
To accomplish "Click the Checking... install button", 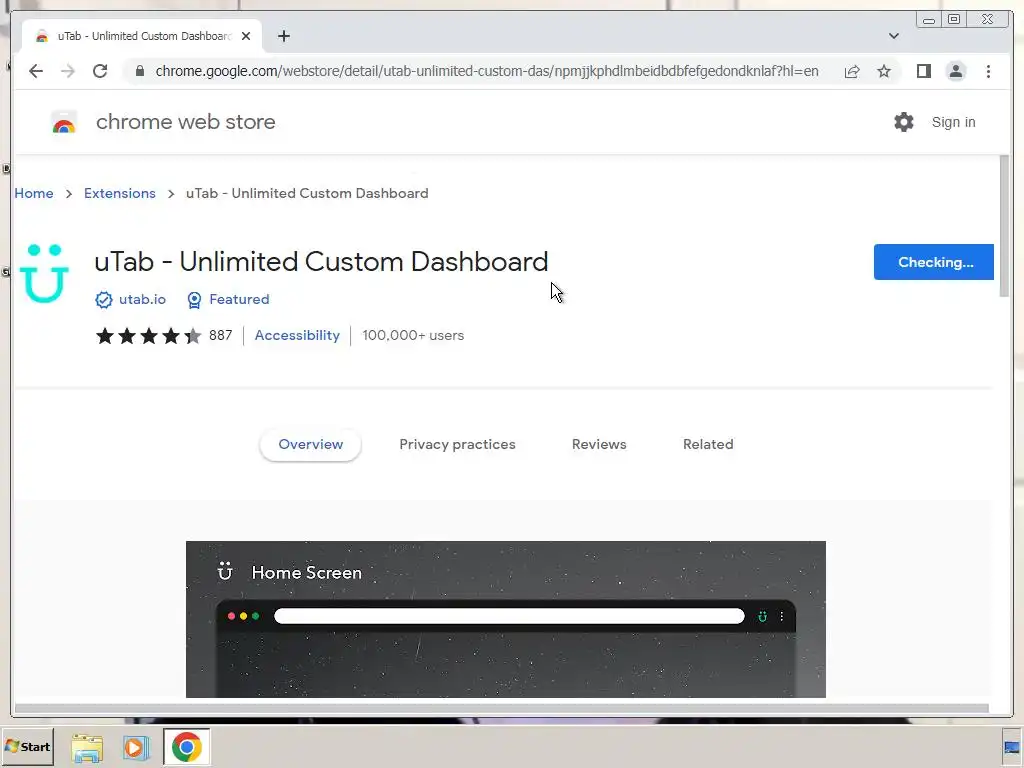I will click(x=933, y=262).
